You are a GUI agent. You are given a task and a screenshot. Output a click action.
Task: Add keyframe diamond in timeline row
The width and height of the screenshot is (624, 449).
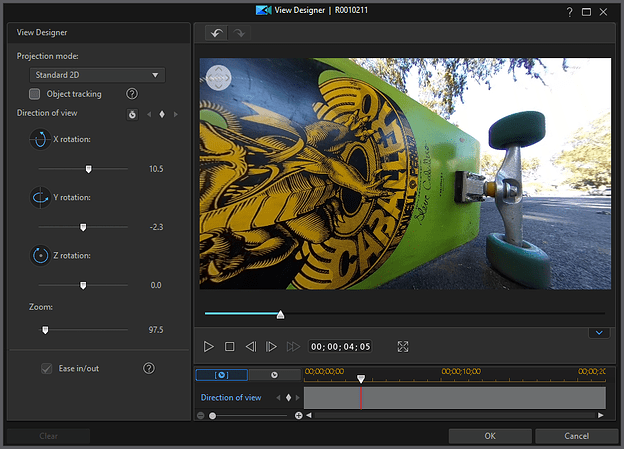(289, 398)
